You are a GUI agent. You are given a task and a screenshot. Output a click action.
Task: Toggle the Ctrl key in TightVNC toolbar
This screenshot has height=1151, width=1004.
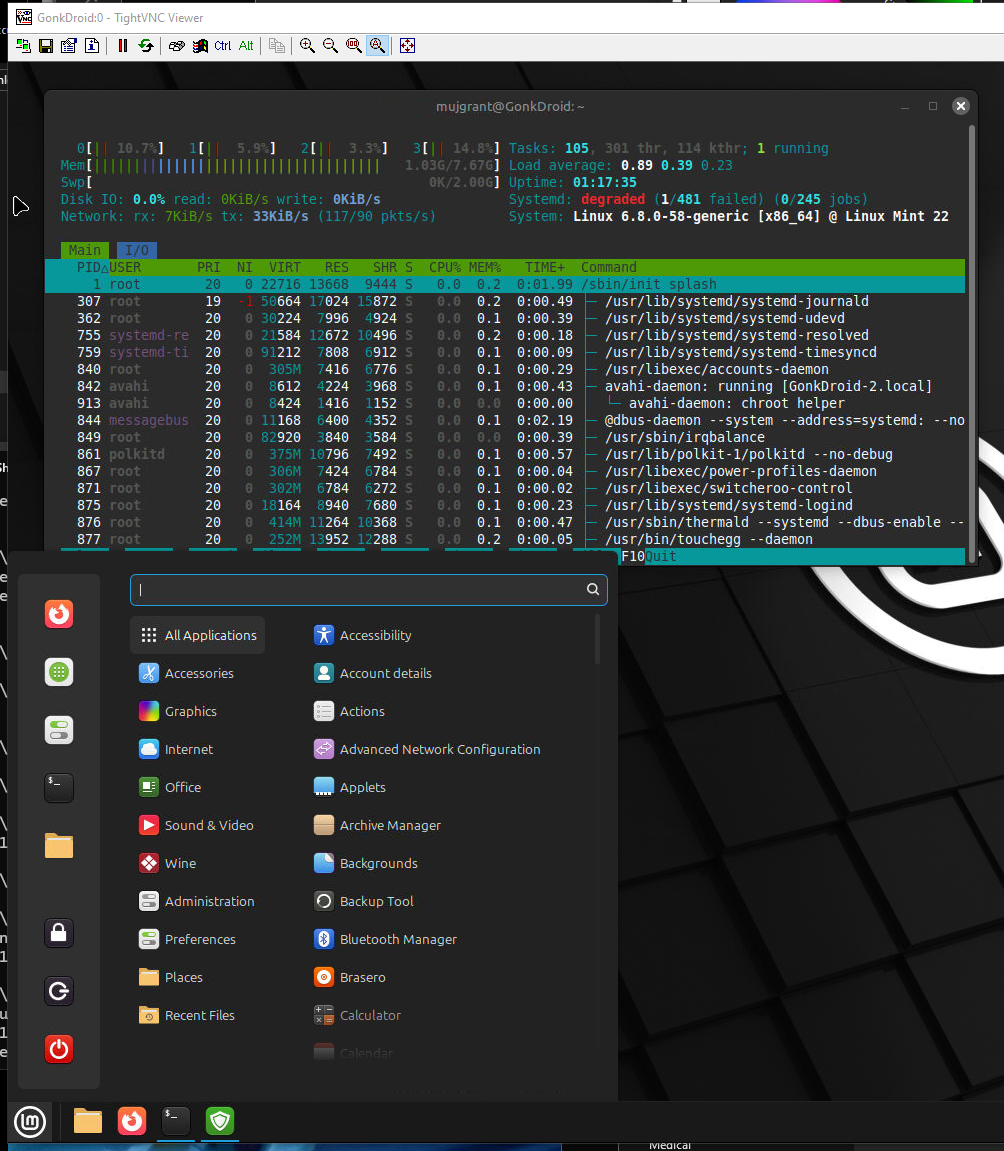pos(222,46)
